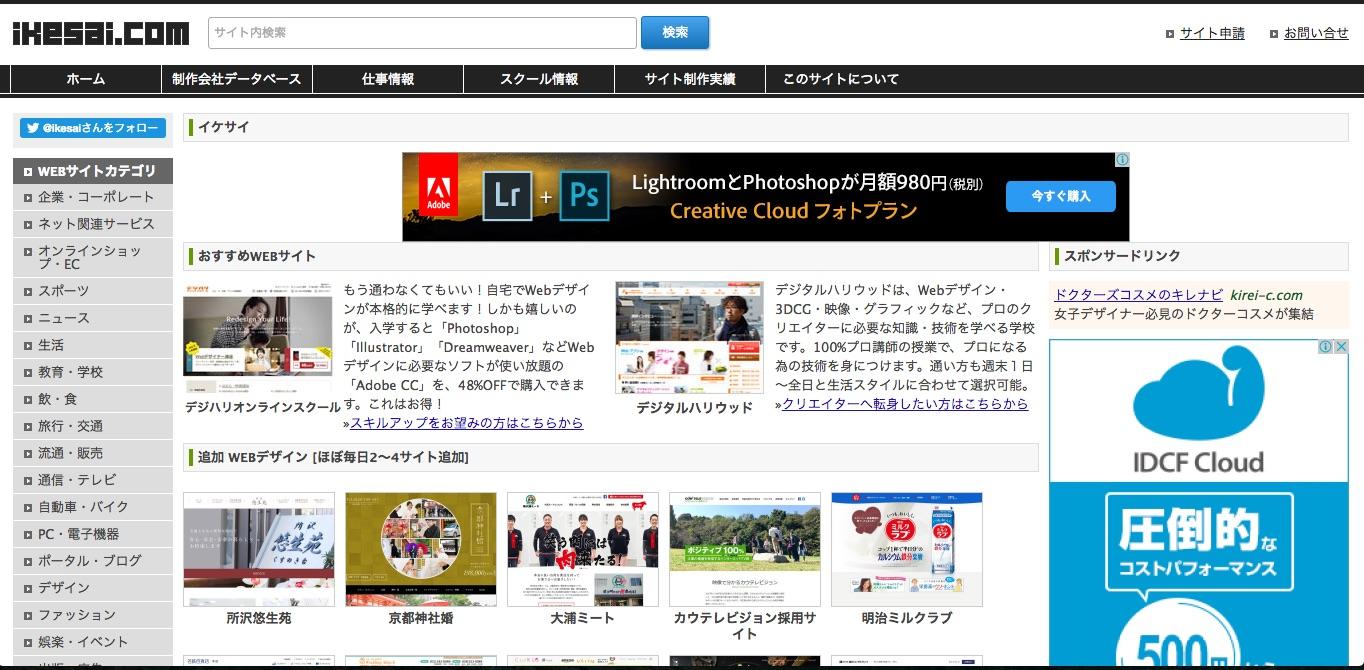Viewport: 1364px width, 670px height.
Task: Click the デジタルハリウッド caption text
Action: pyautogui.click(x=694, y=408)
